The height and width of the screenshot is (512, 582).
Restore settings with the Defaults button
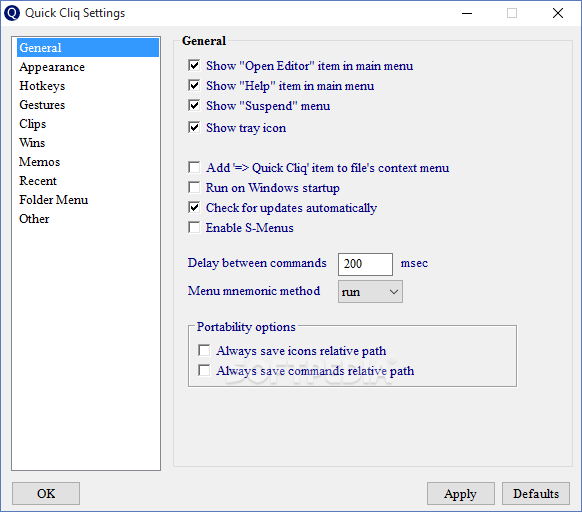click(x=536, y=493)
